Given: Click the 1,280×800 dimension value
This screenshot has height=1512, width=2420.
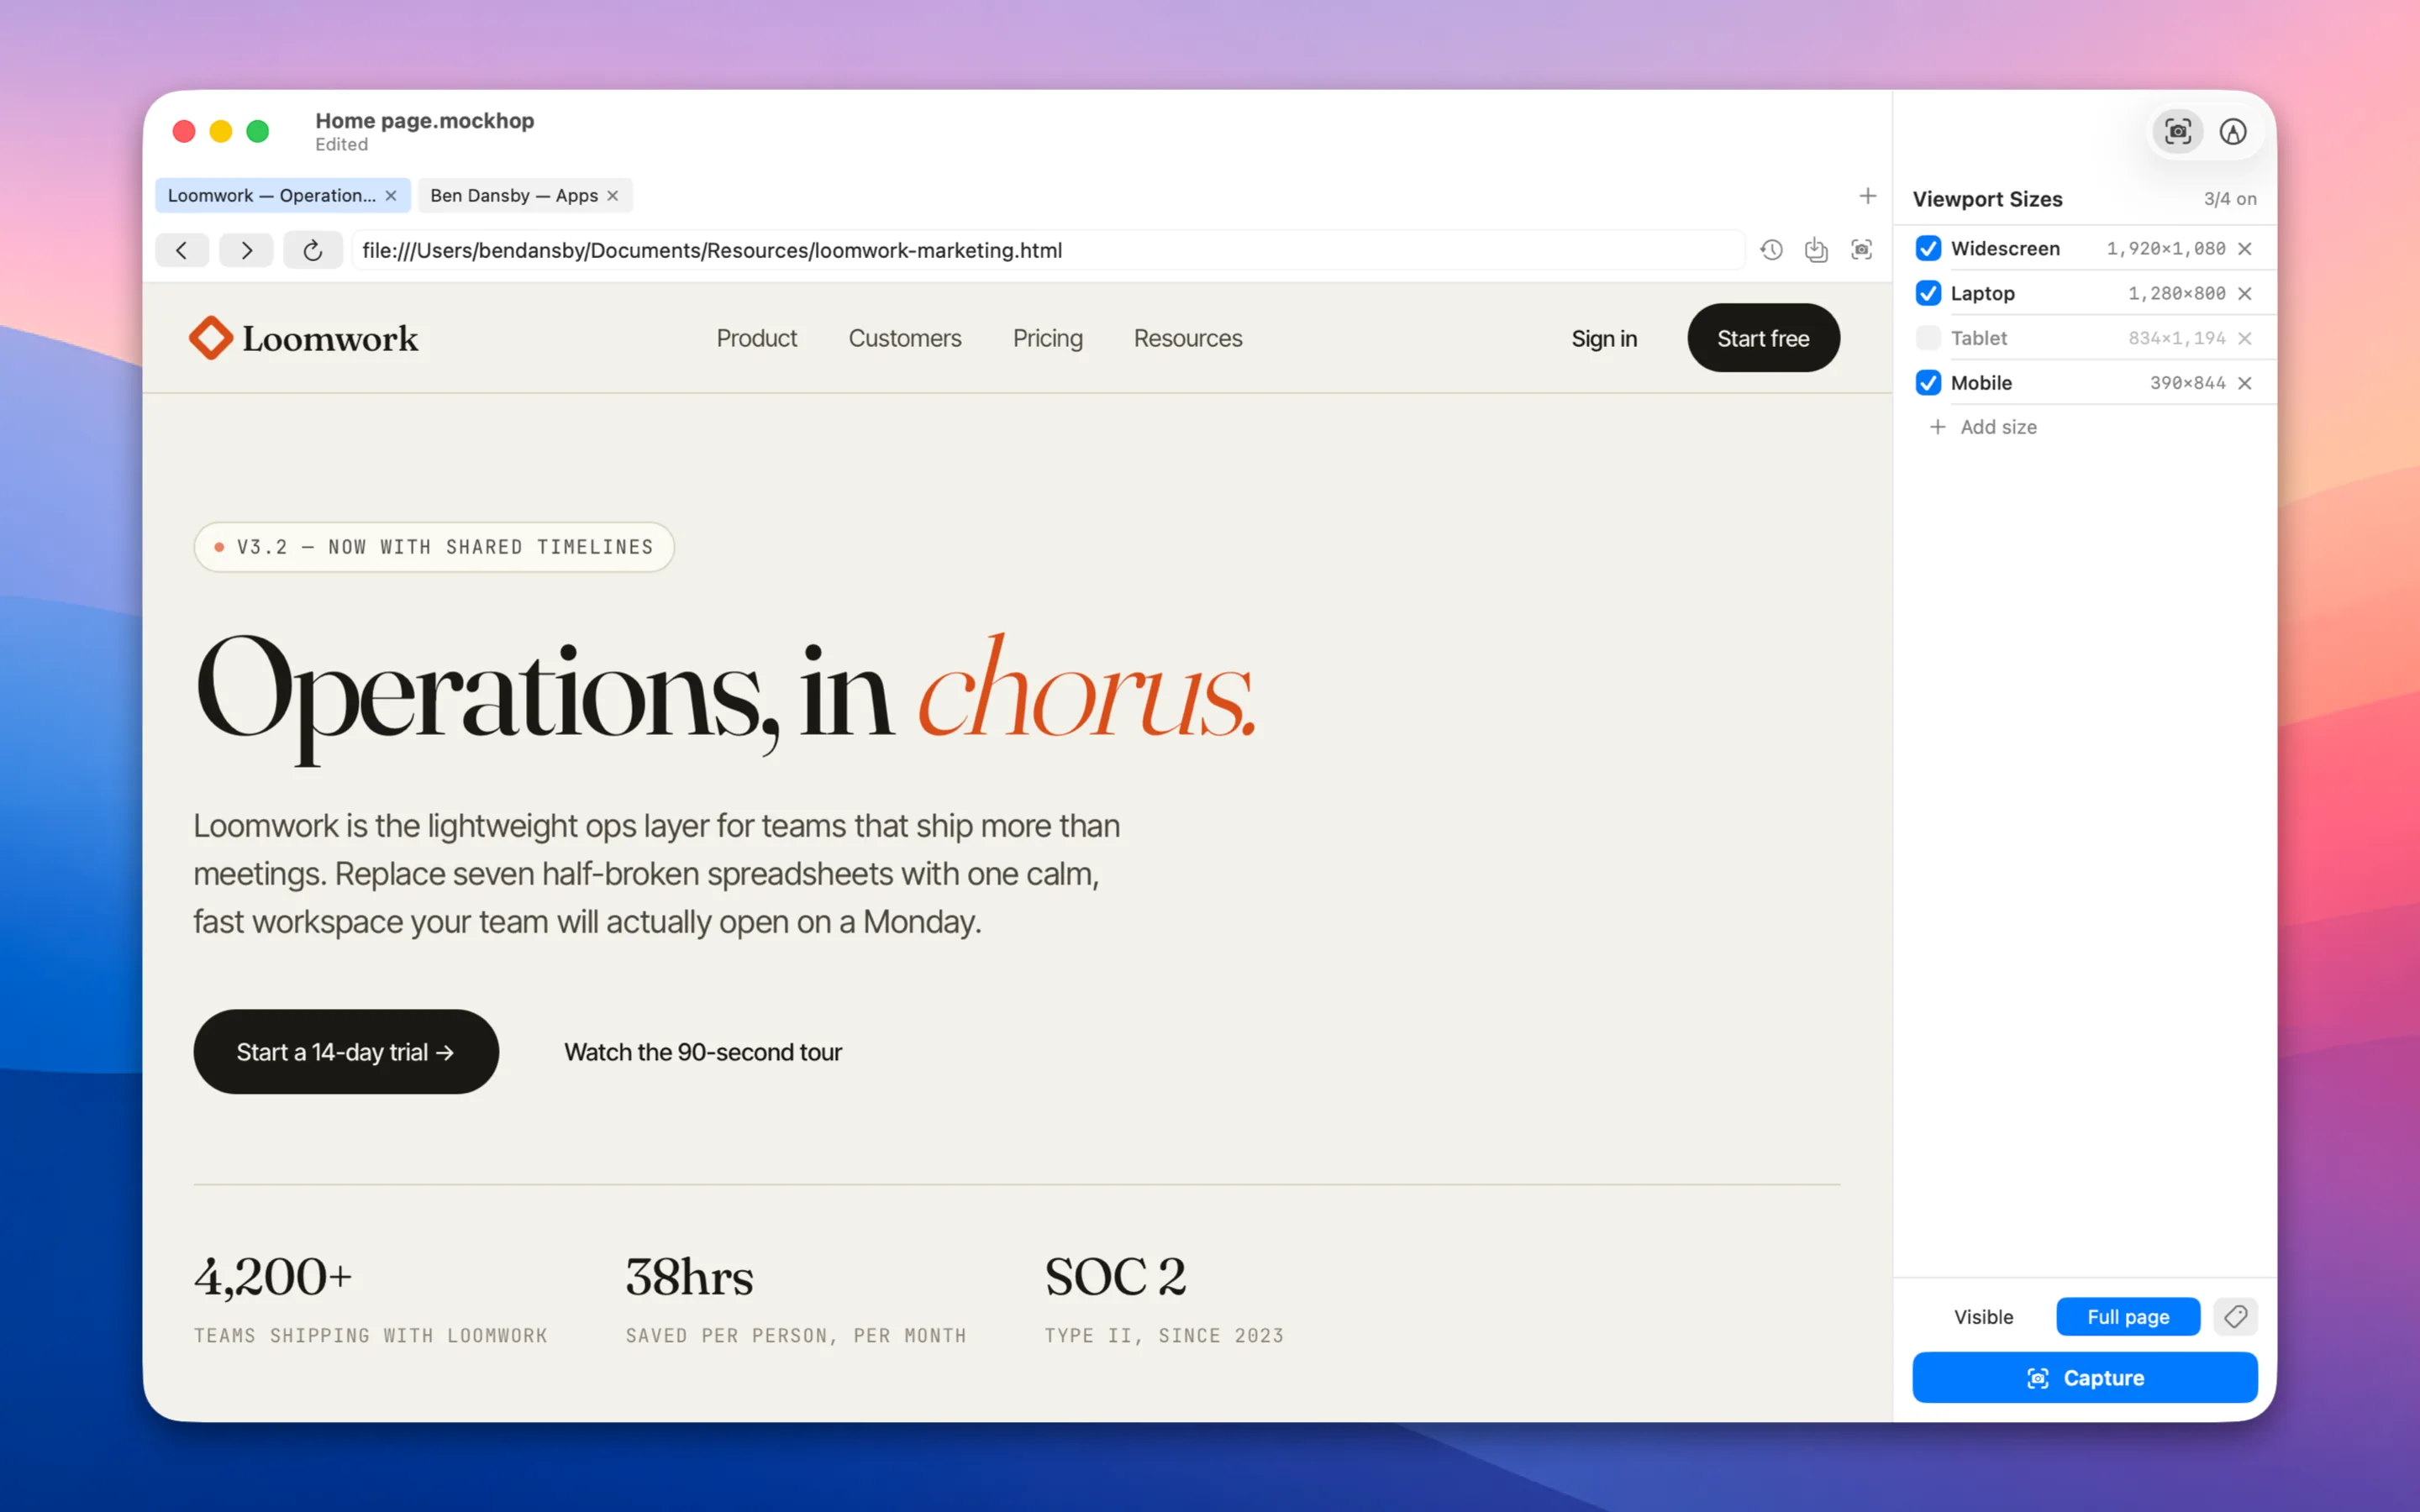Looking at the screenshot, I should pos(2176,294).
